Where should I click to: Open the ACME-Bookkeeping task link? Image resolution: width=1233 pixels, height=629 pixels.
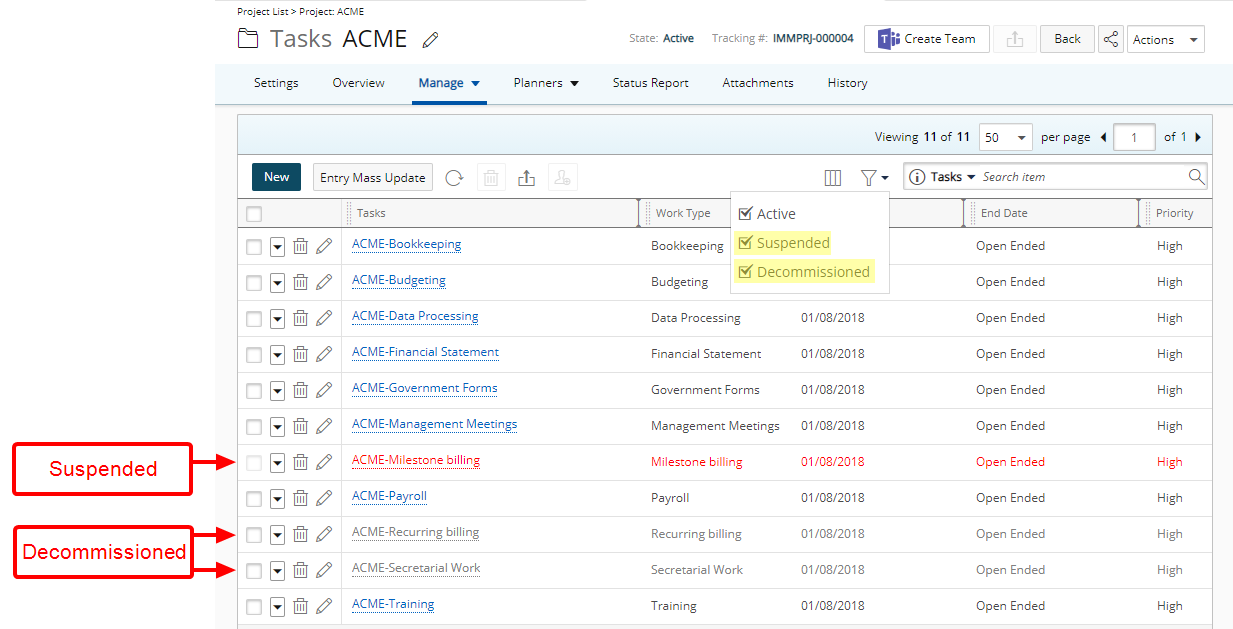406,244
